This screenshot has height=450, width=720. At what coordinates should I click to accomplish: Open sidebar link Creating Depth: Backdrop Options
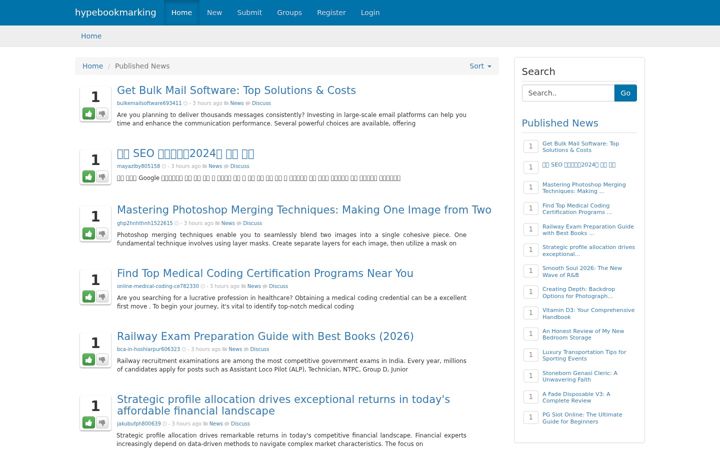point(579,292)
